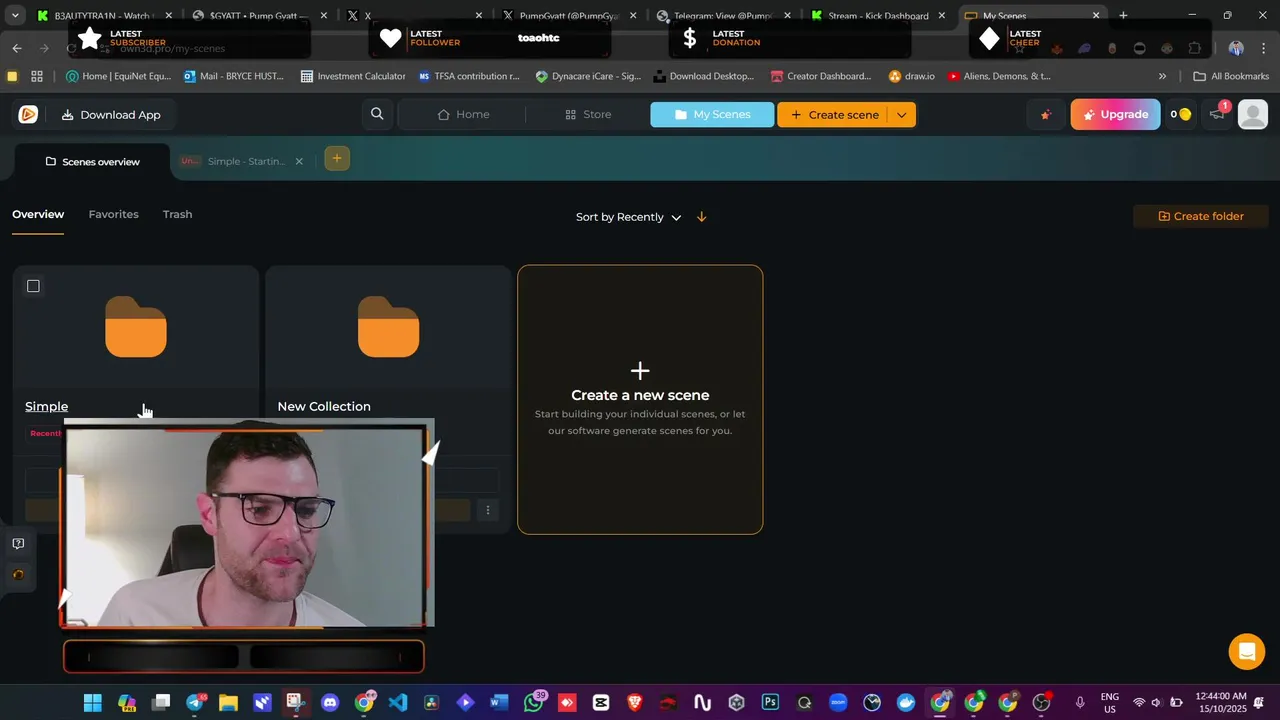Screen dimensions: 1280x720
Task: Open Zoom from the taskbar
Action: click(x=838, y=703)
